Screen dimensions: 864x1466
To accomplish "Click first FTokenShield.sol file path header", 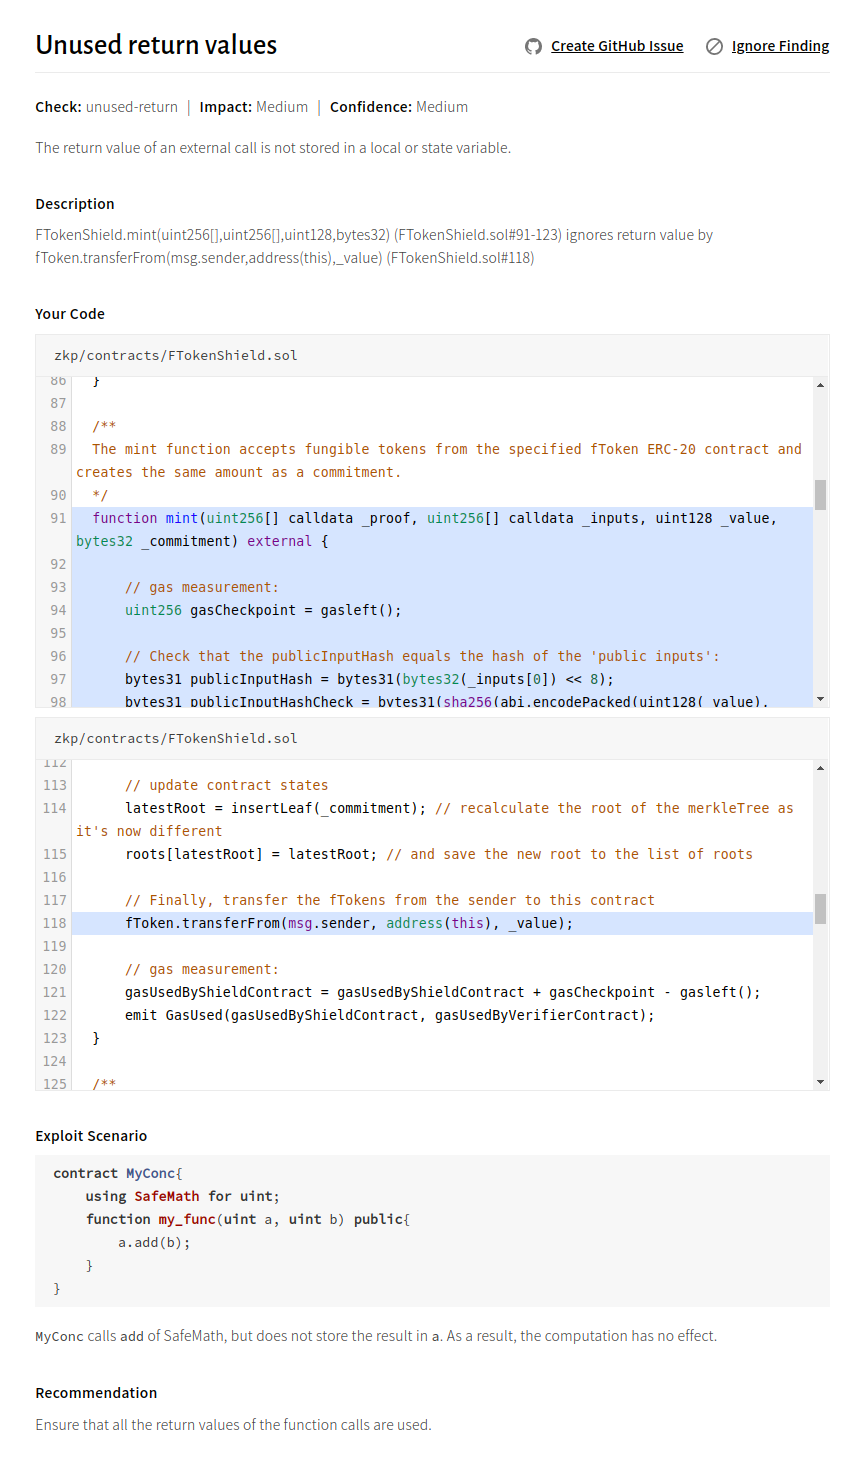I will click(175, 356).
